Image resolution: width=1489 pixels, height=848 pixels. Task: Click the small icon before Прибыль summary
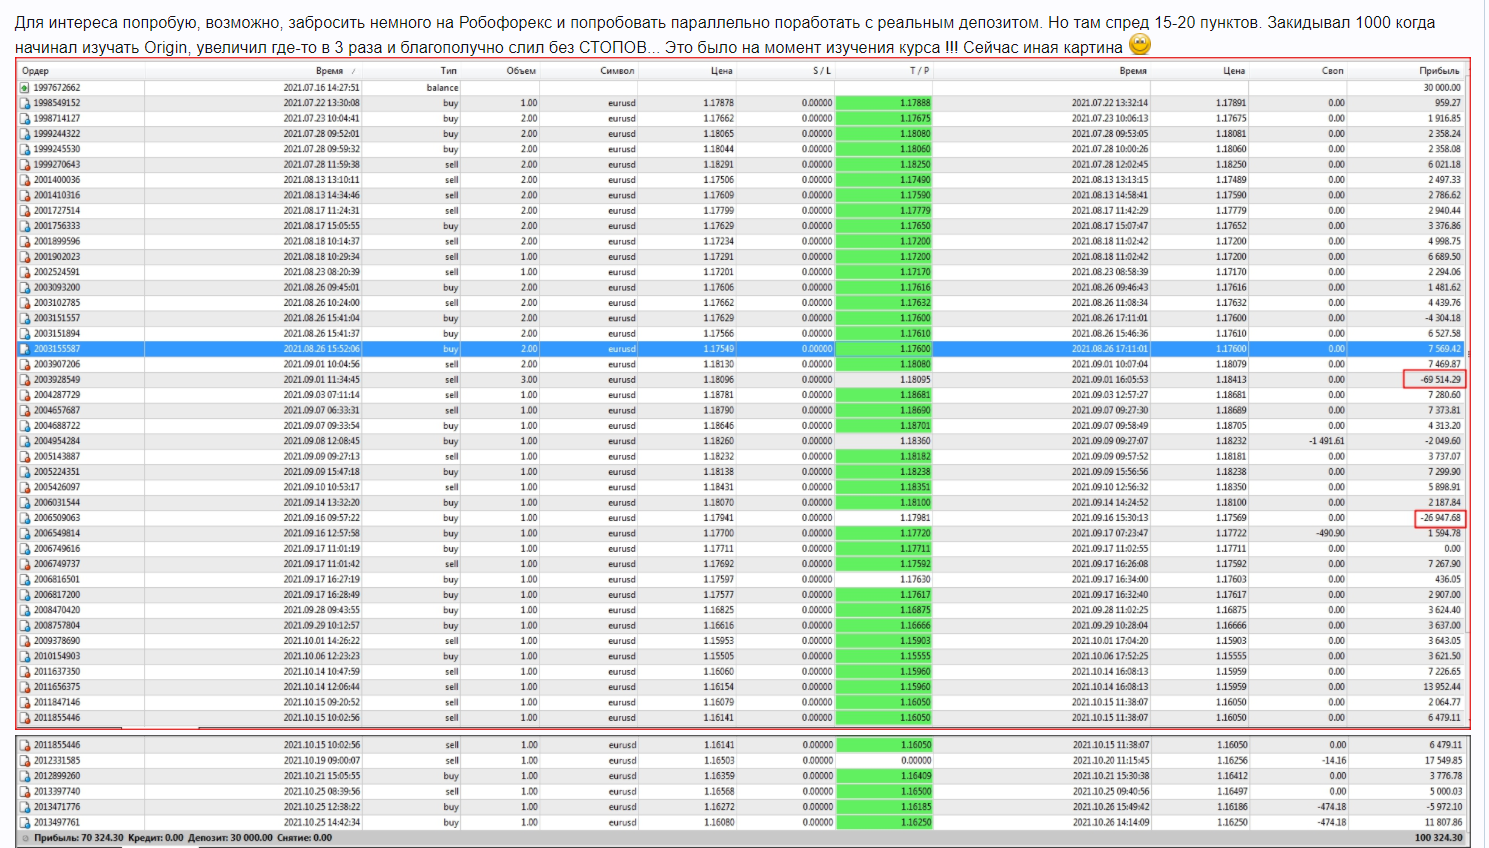pyautogui.click(x=25, y=838)
